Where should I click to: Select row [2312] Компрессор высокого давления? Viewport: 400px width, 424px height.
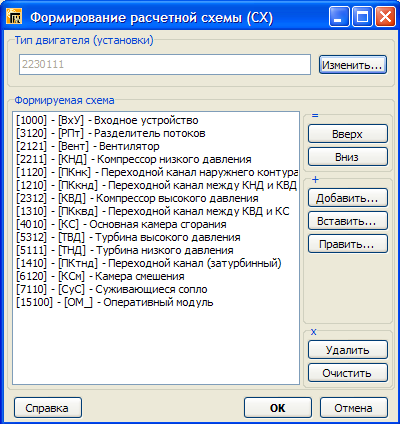coord(156,198)
